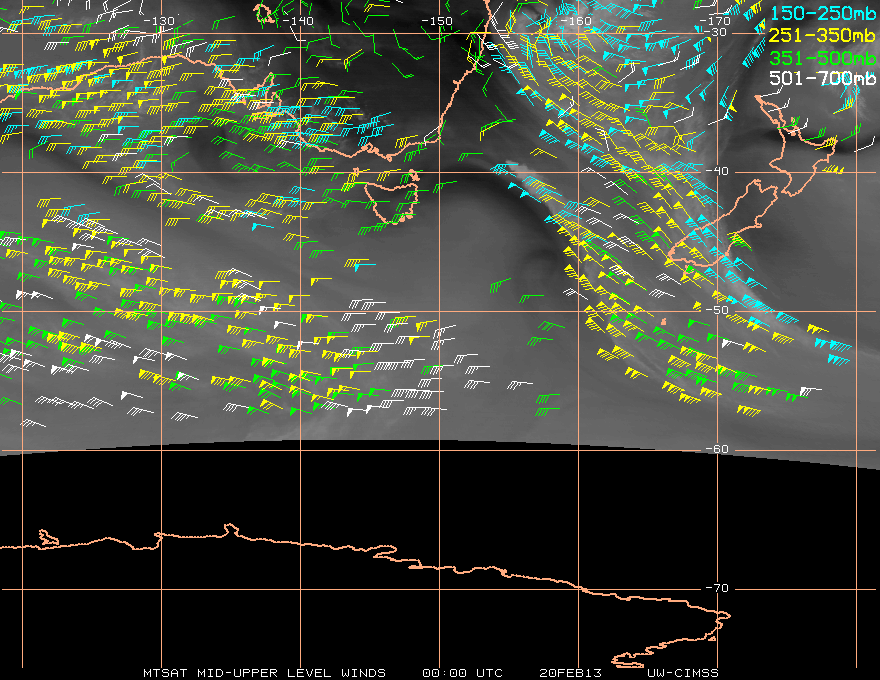Click the -60 latitude label

[717, 449]
